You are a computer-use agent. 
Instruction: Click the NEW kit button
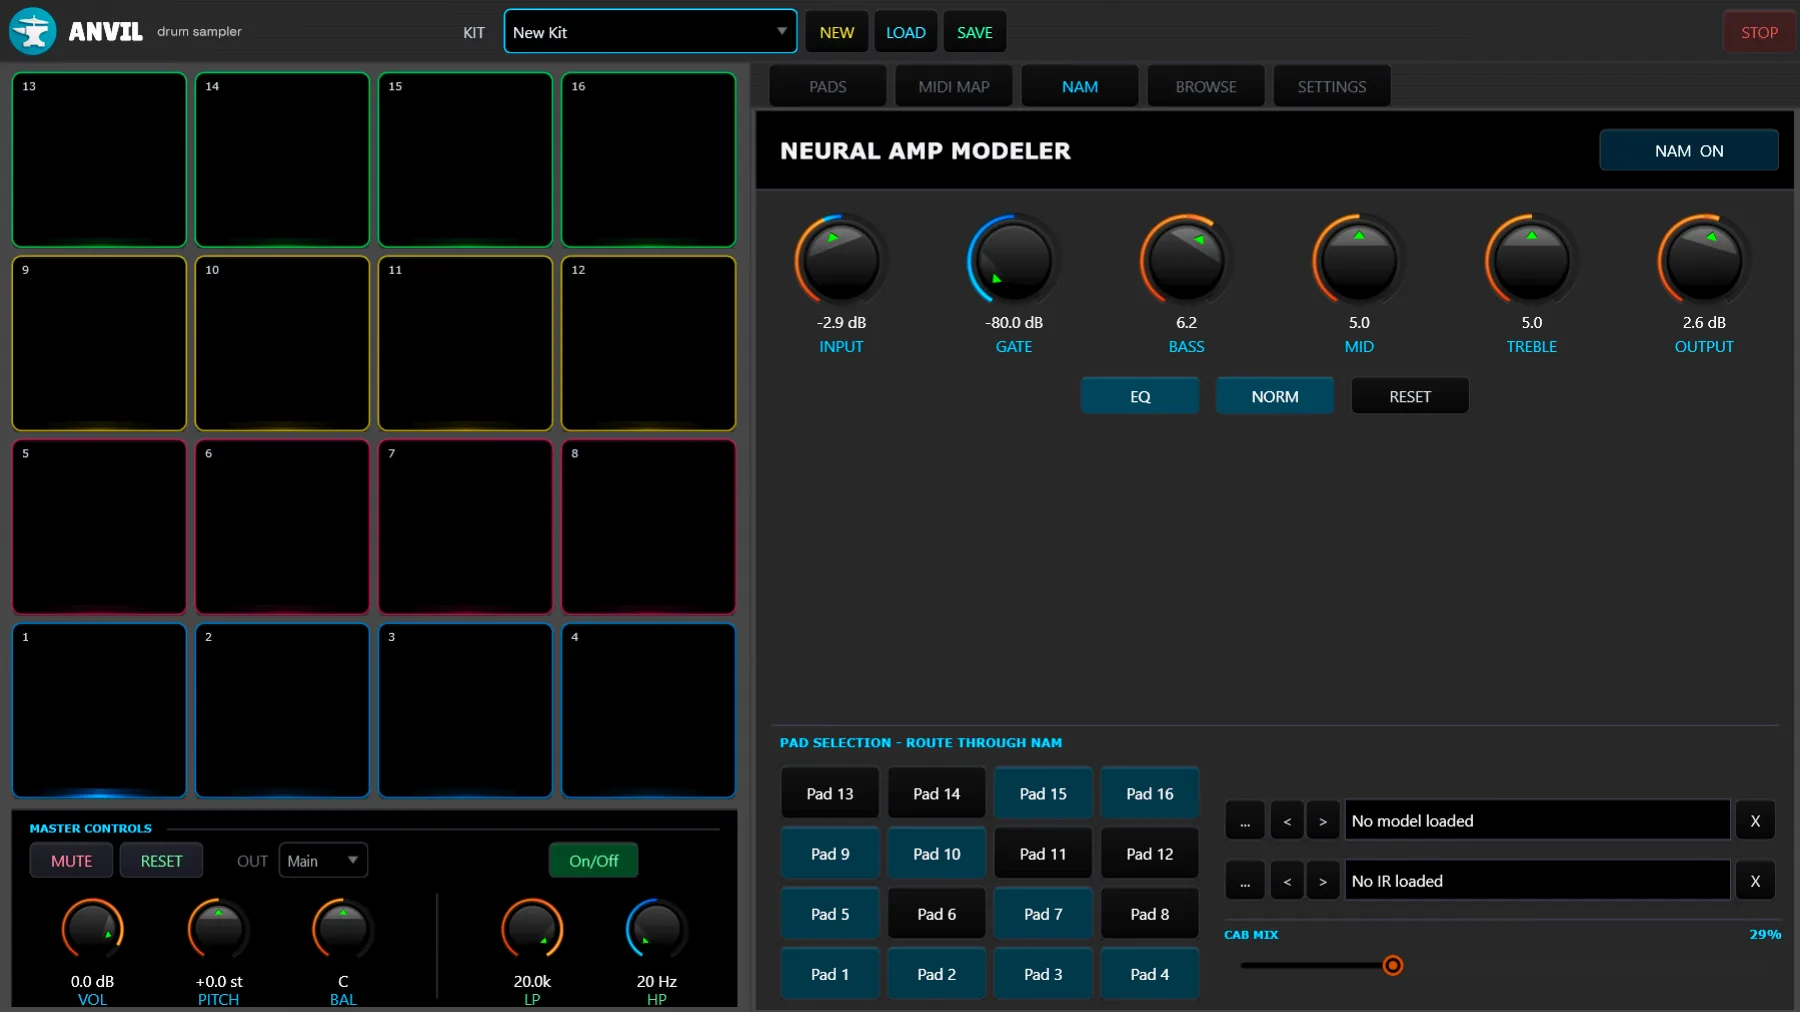(x=837, y=32)
